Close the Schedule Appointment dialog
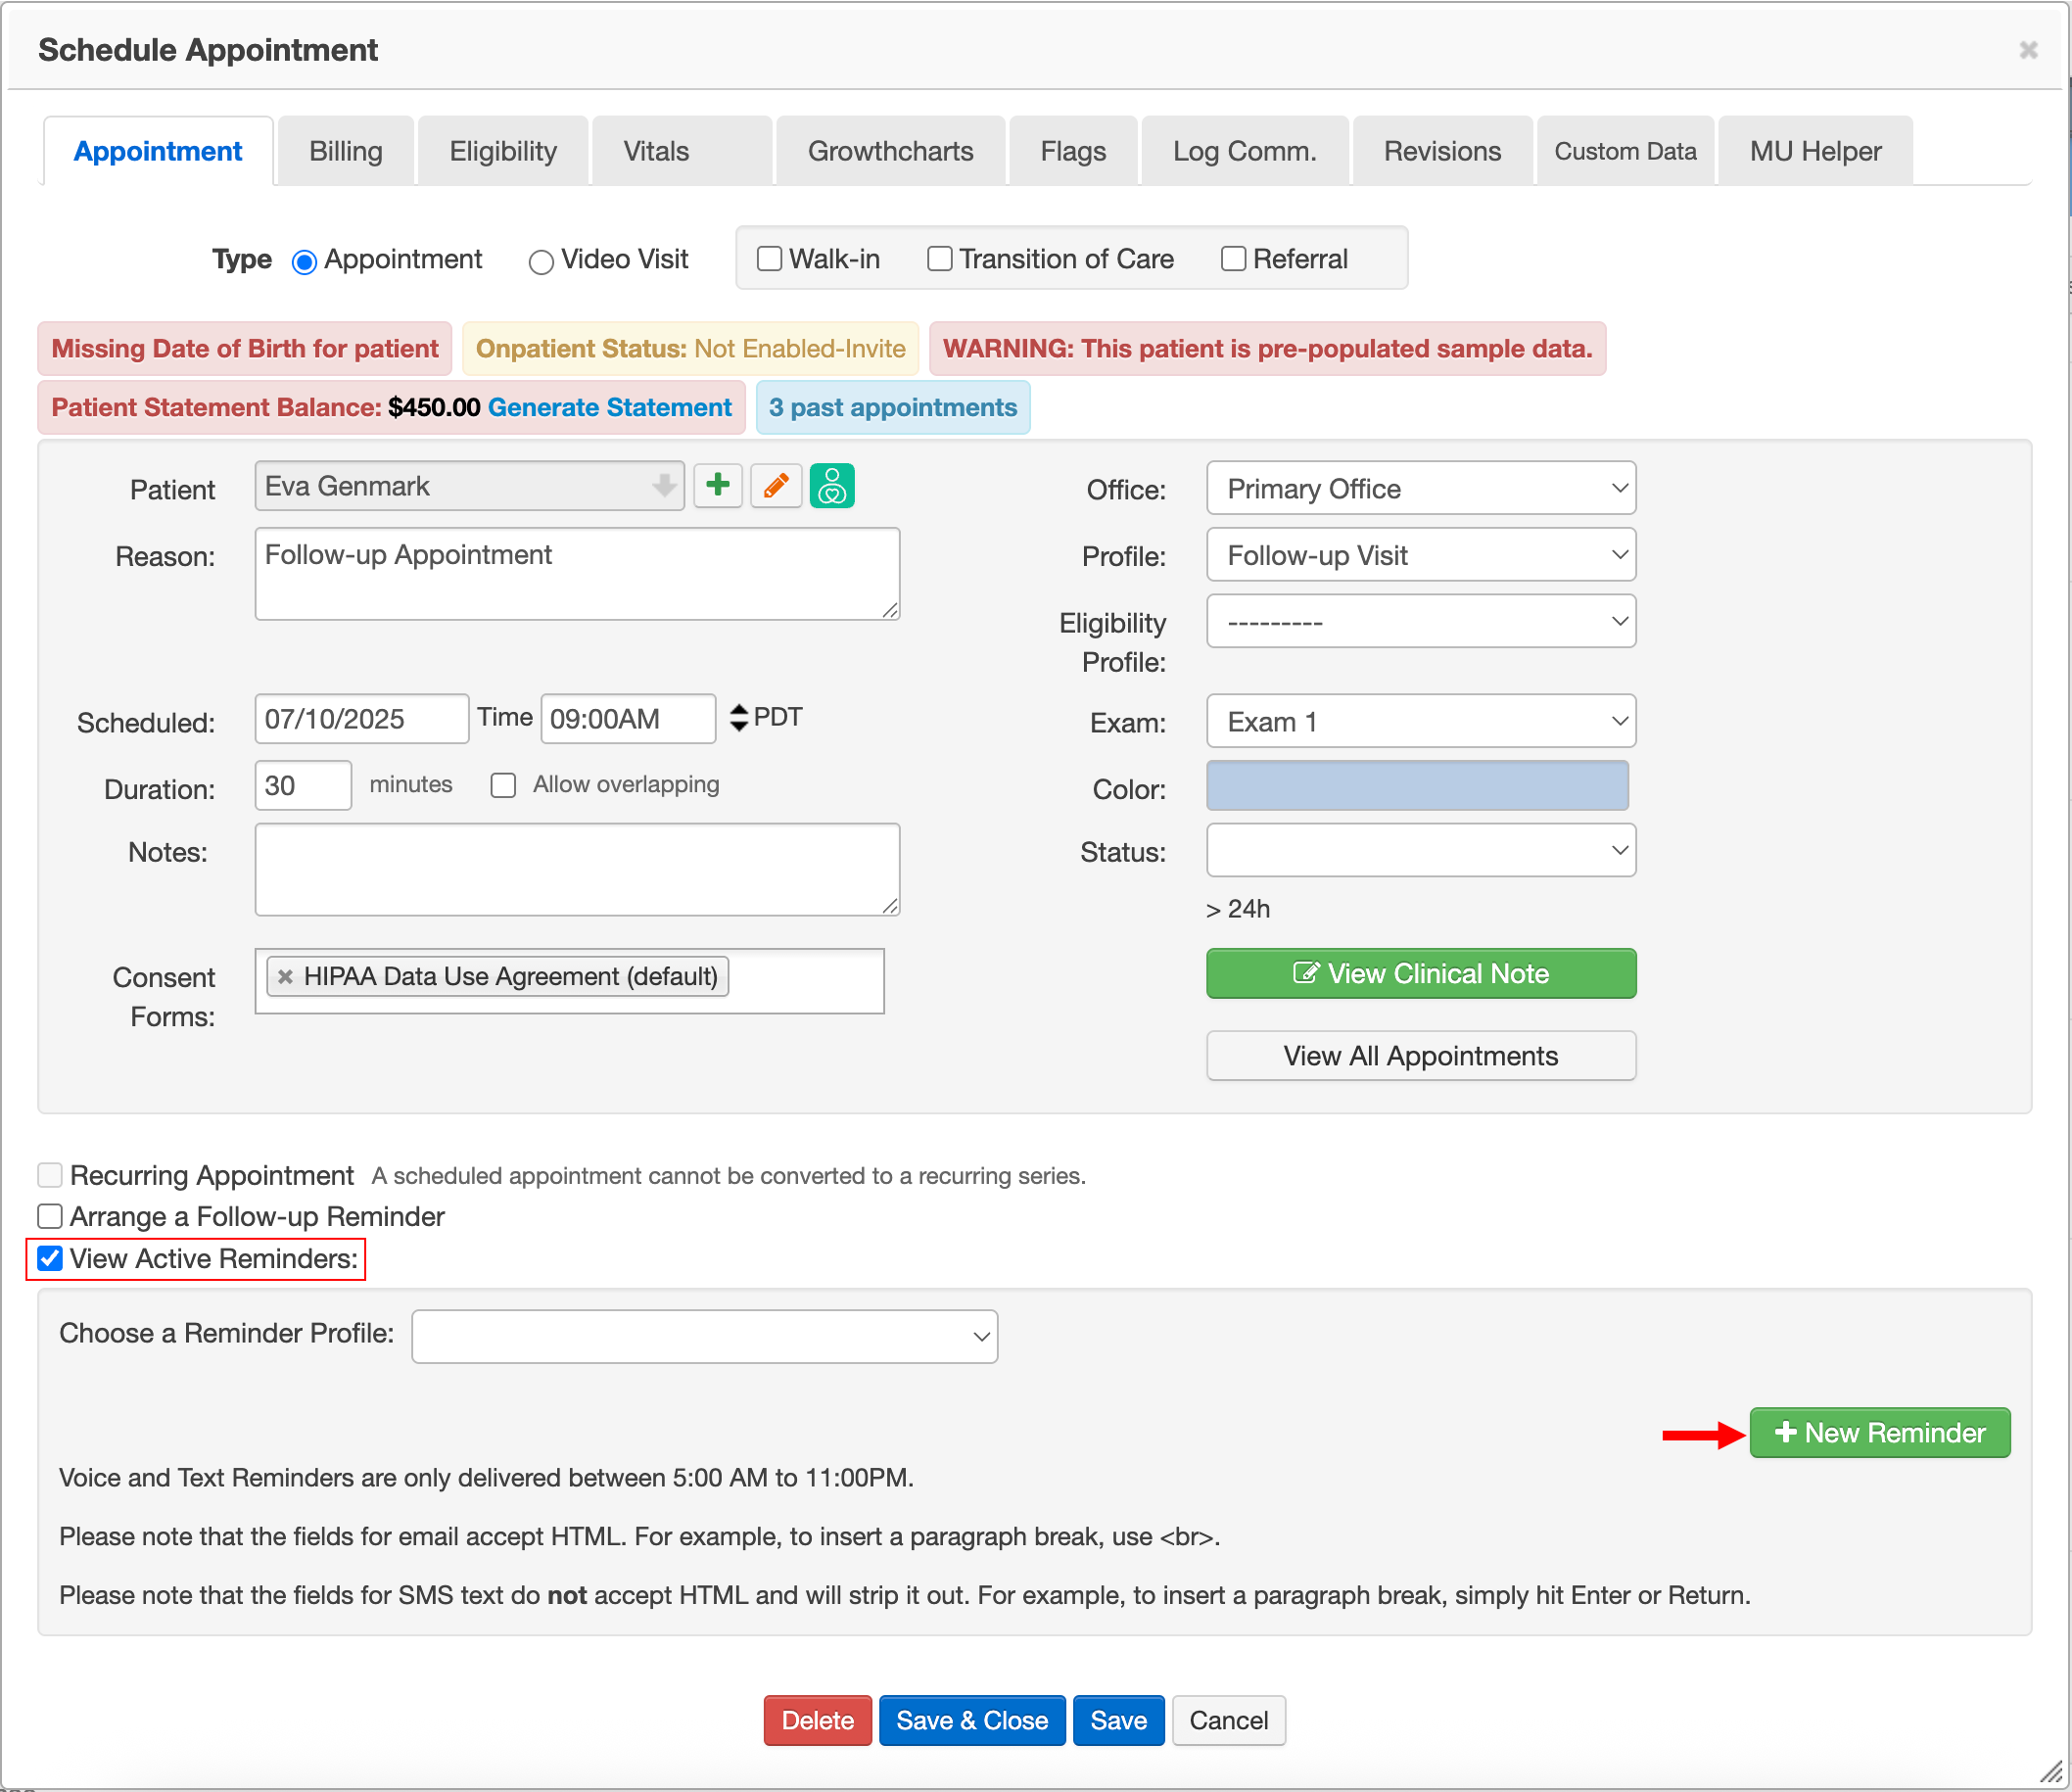This screenshot has width=2072, height=1792. click(2028, 50)
